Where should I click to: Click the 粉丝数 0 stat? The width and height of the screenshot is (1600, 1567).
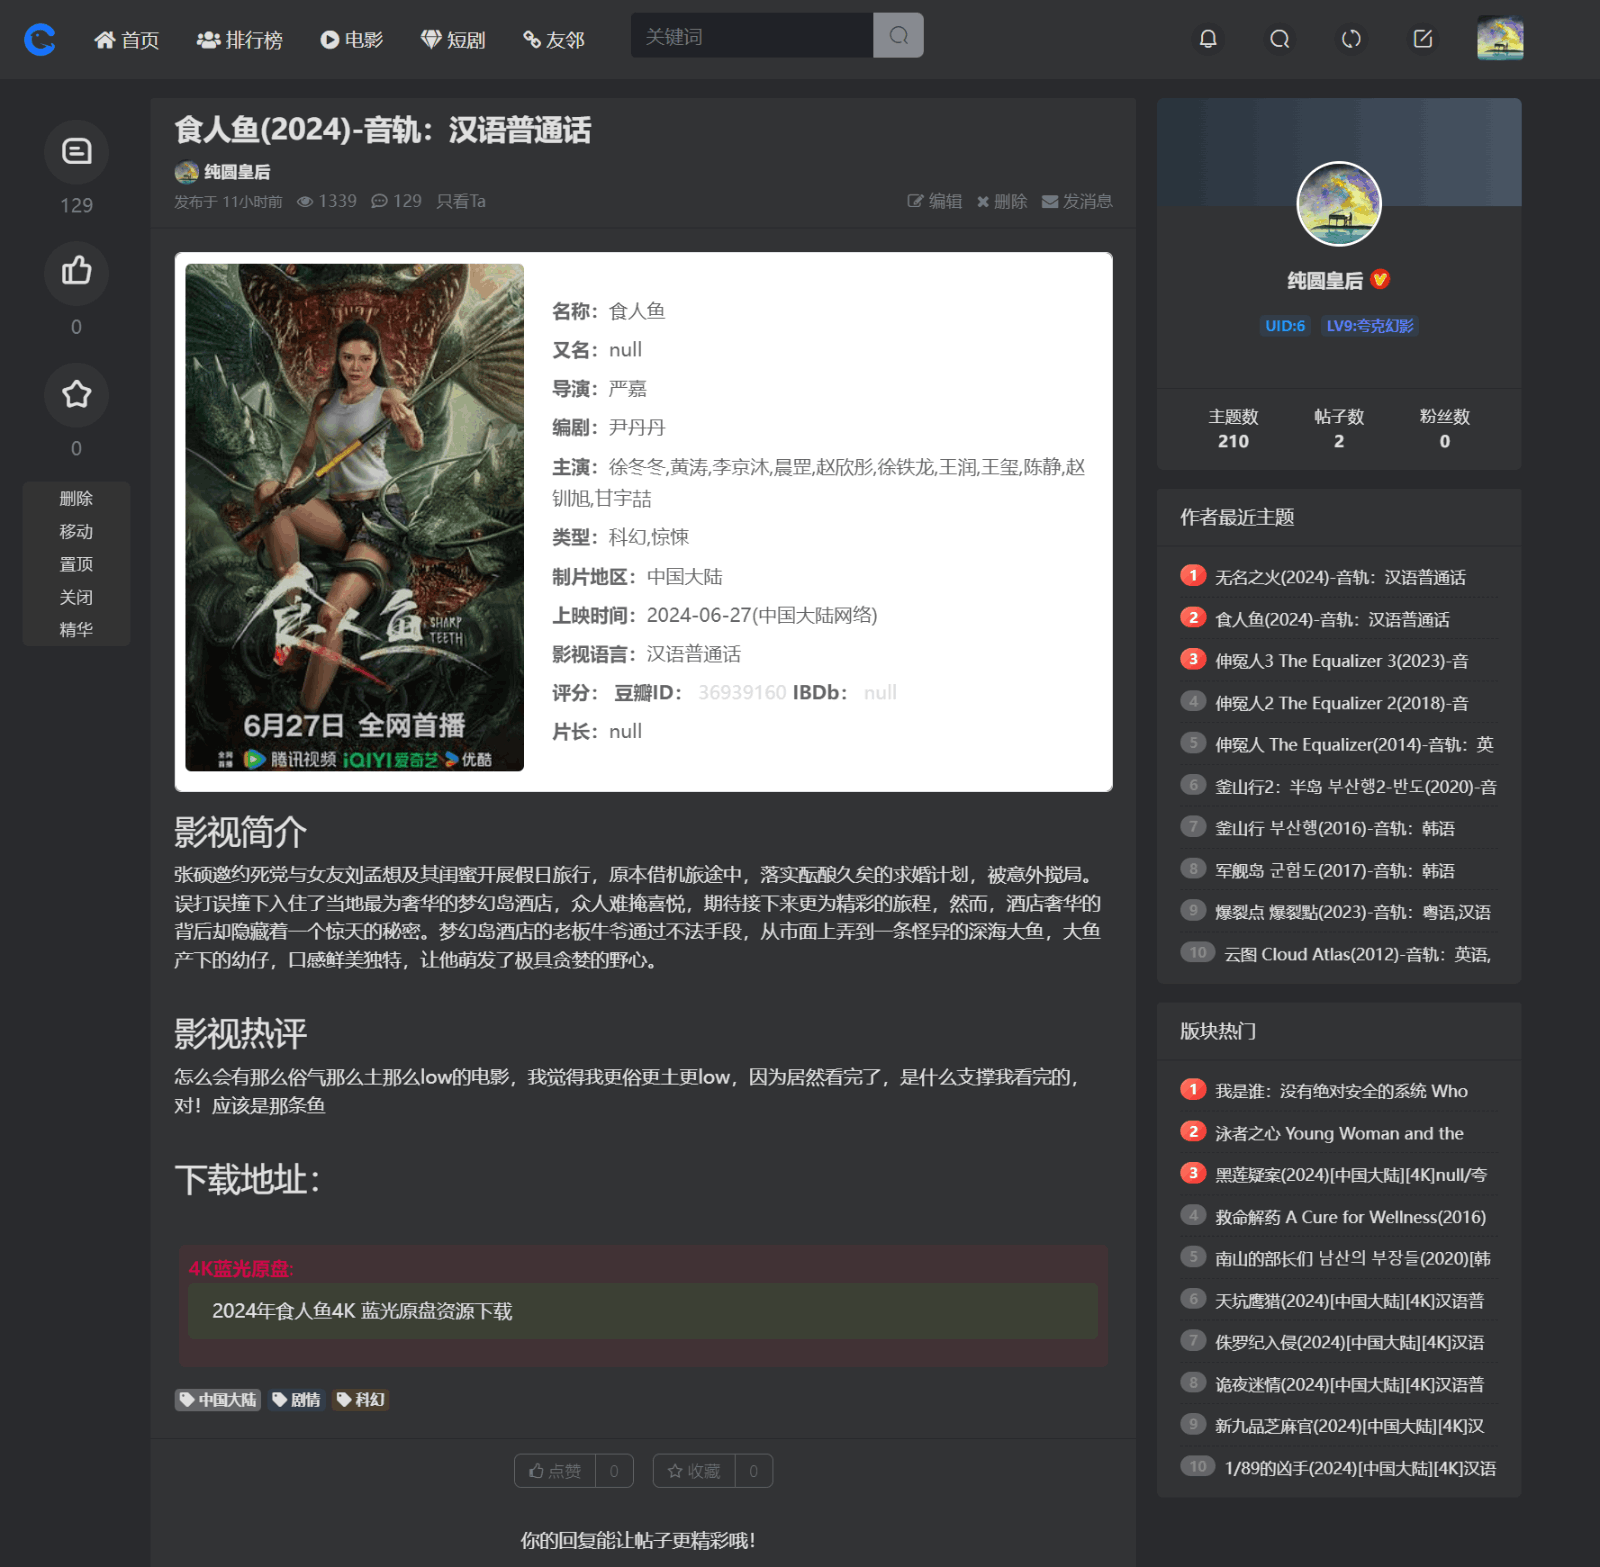point(1445,429)
